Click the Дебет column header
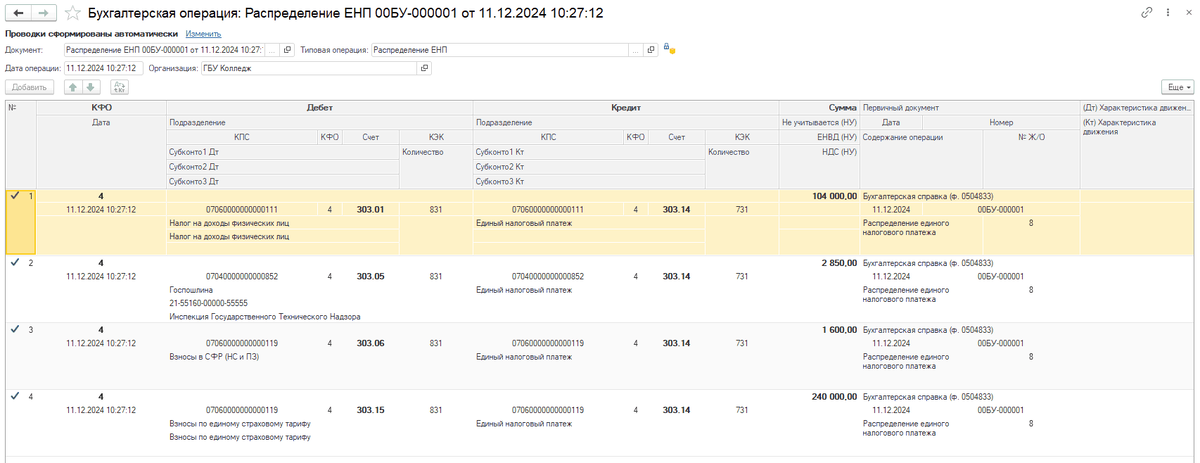 coord(319,106)
